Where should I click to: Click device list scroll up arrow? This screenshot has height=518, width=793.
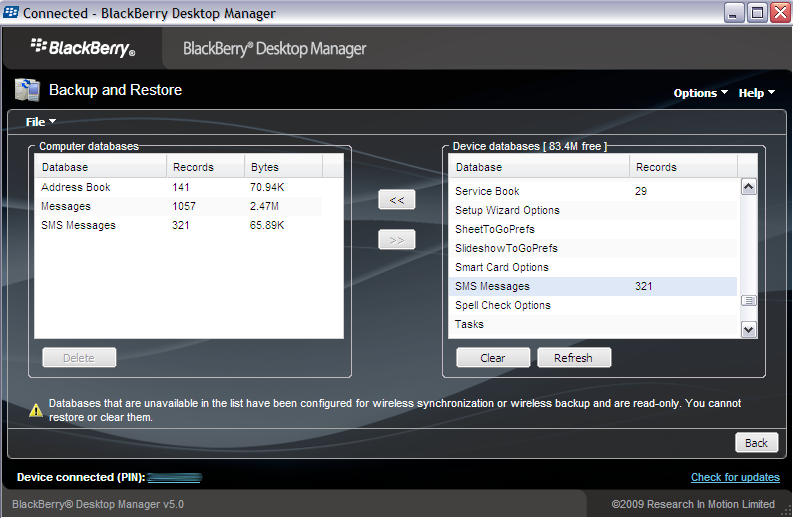[x=748, y=187]
